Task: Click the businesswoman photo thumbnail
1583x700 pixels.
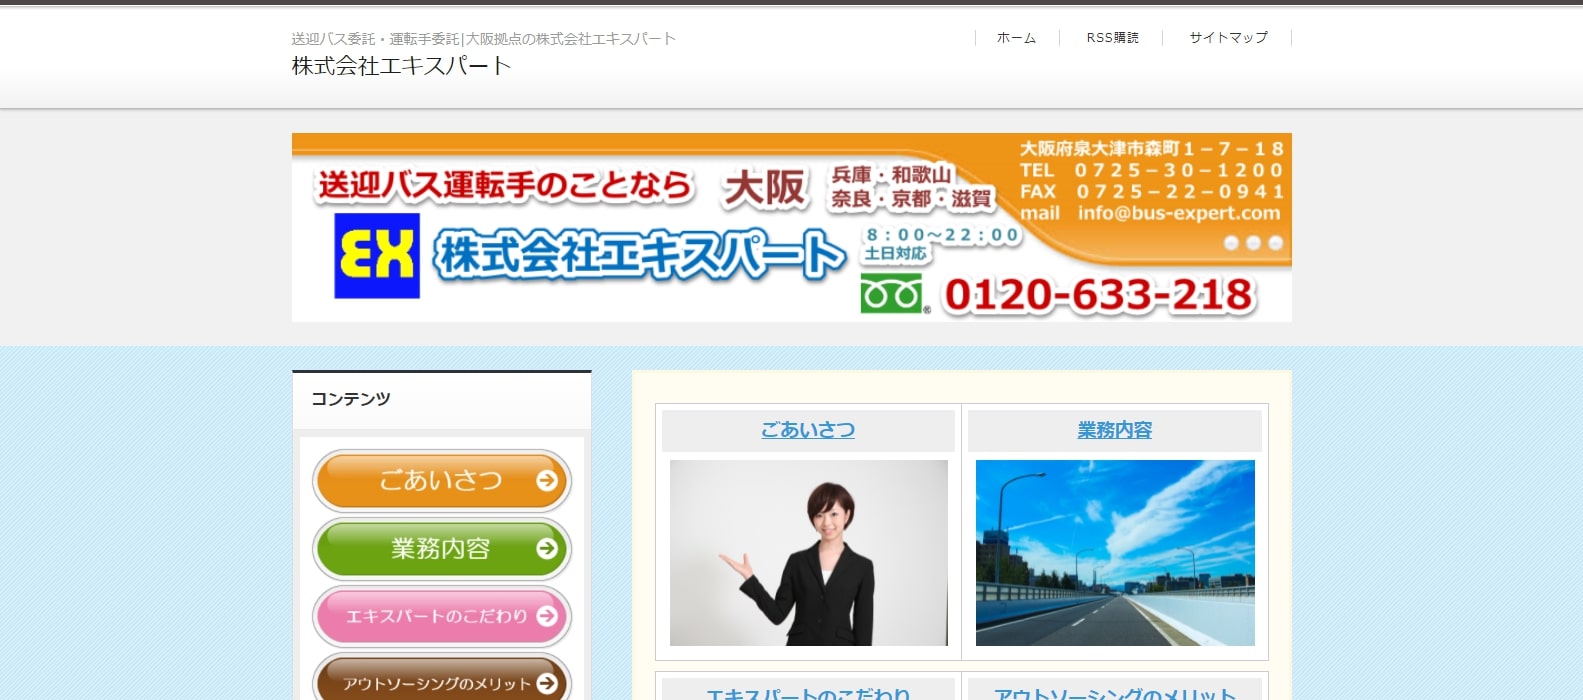Action: (808, 552)
